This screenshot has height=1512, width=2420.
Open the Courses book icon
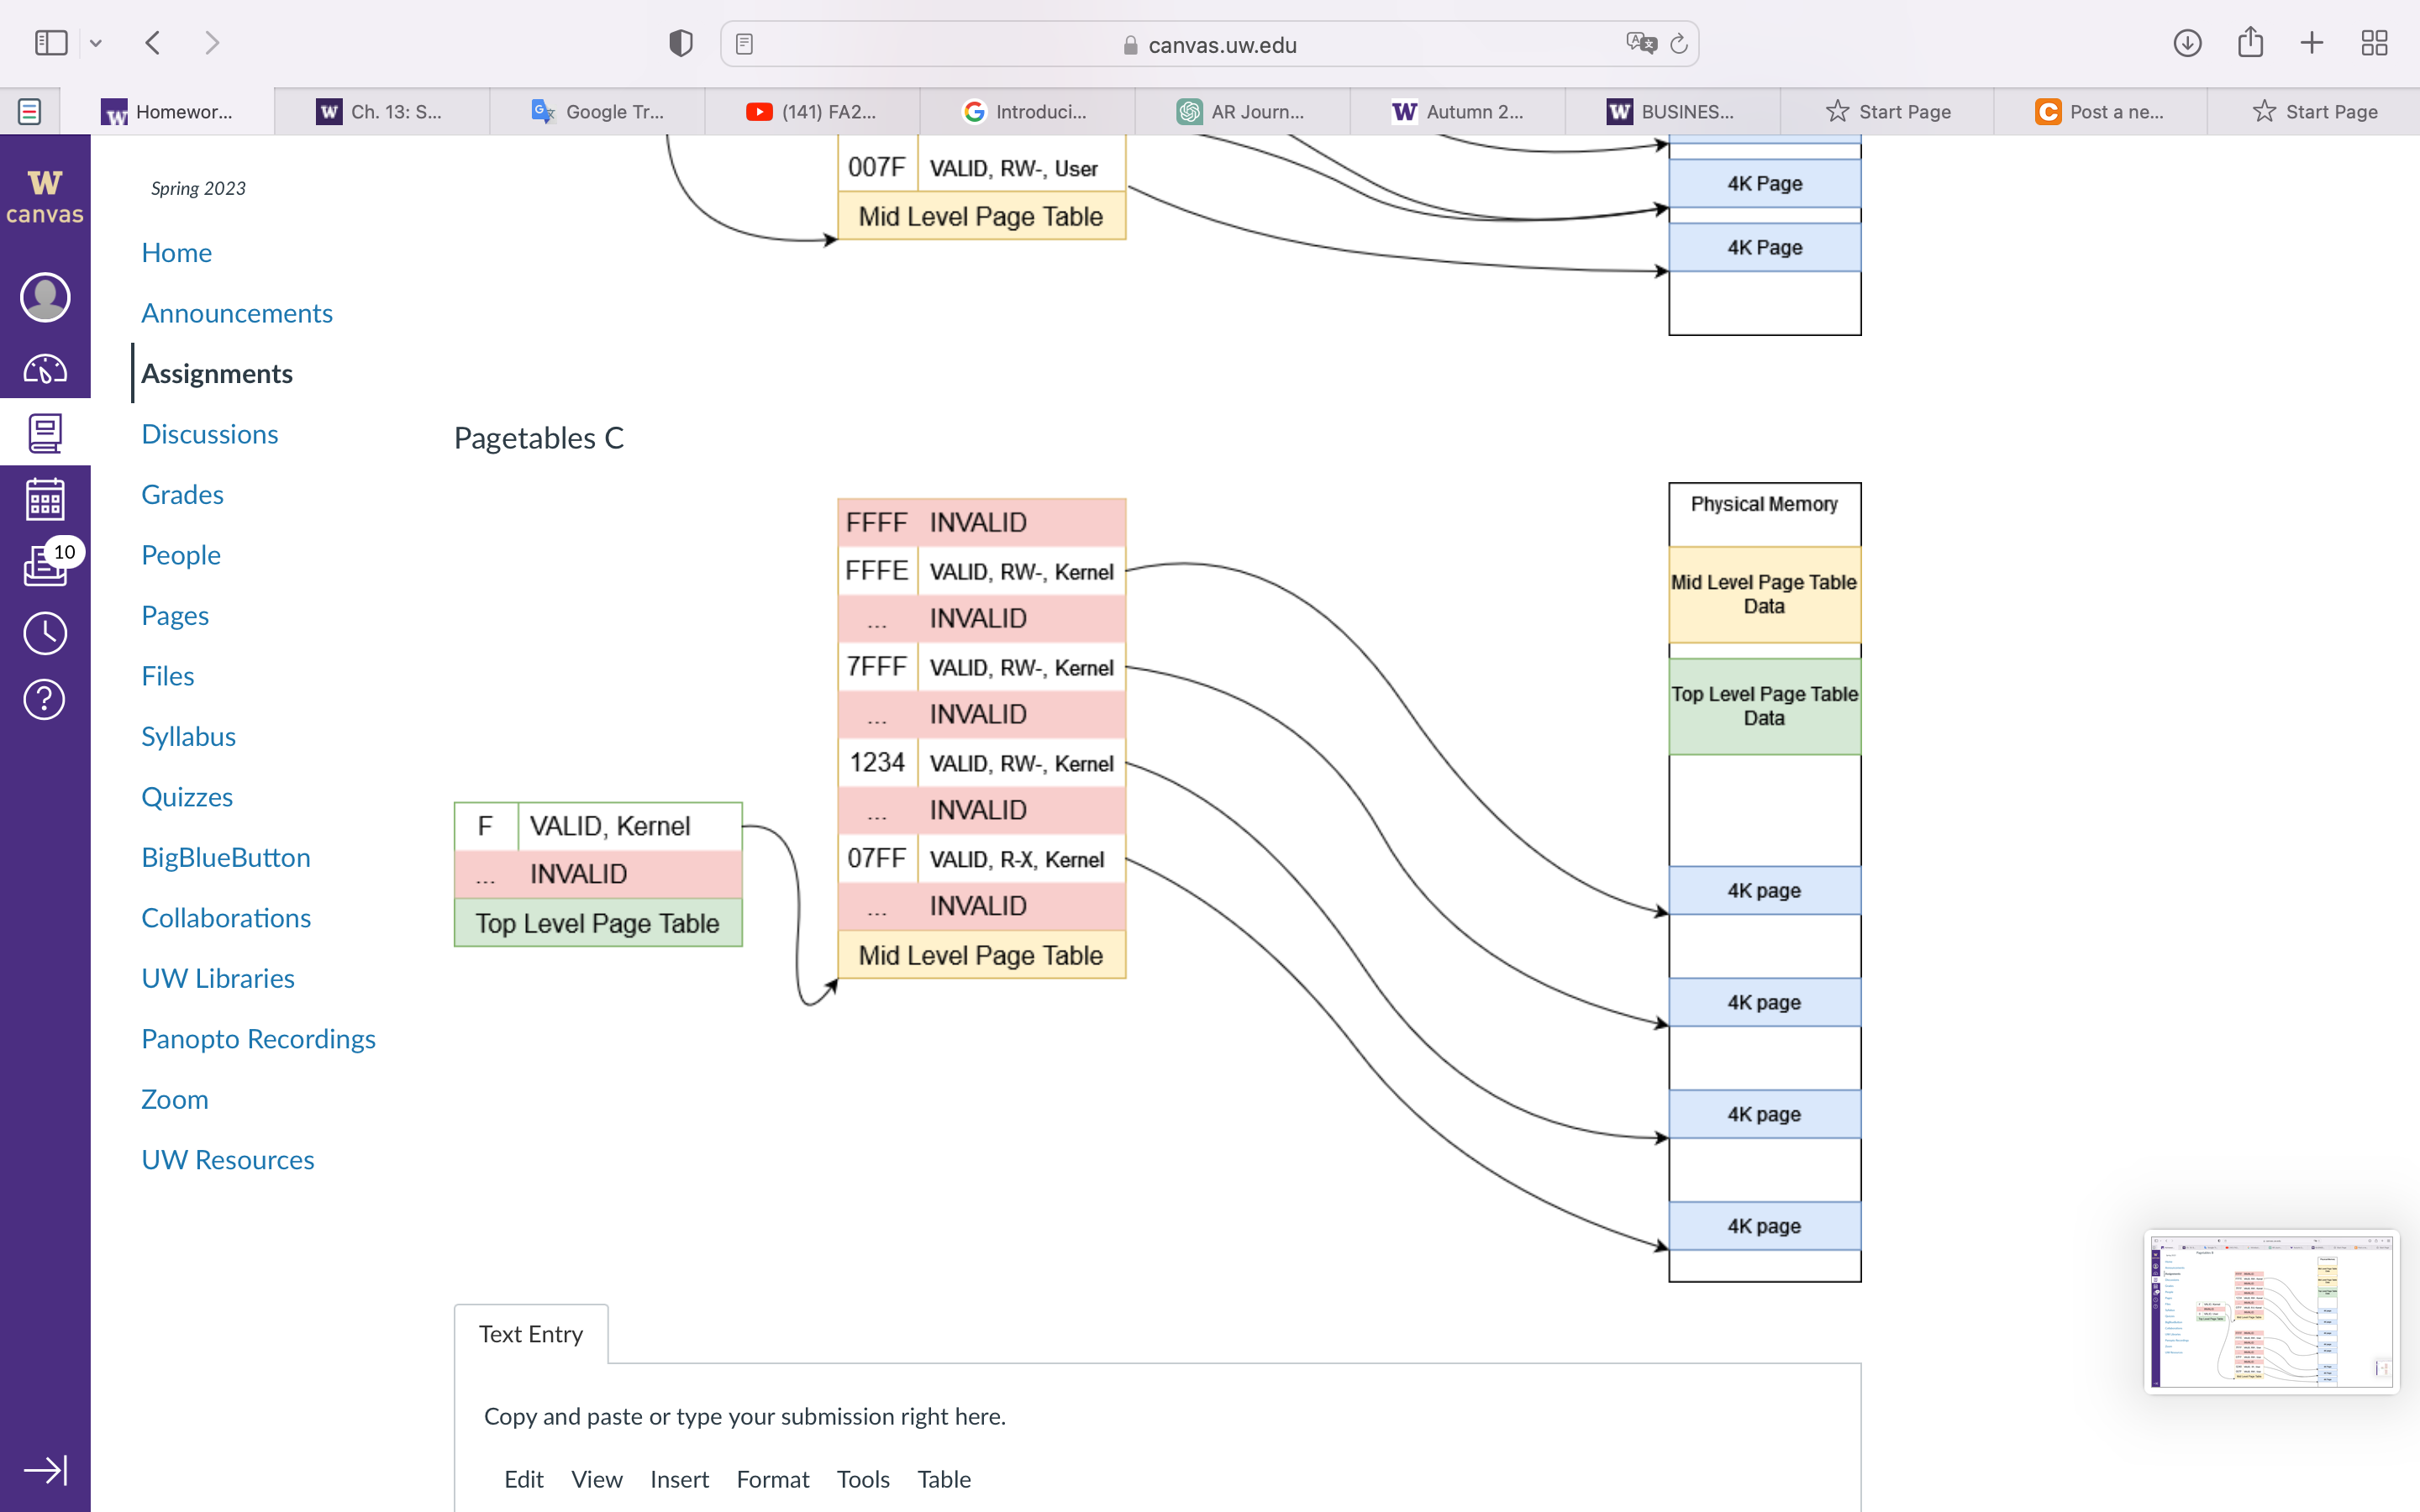(x=45, y=432)
